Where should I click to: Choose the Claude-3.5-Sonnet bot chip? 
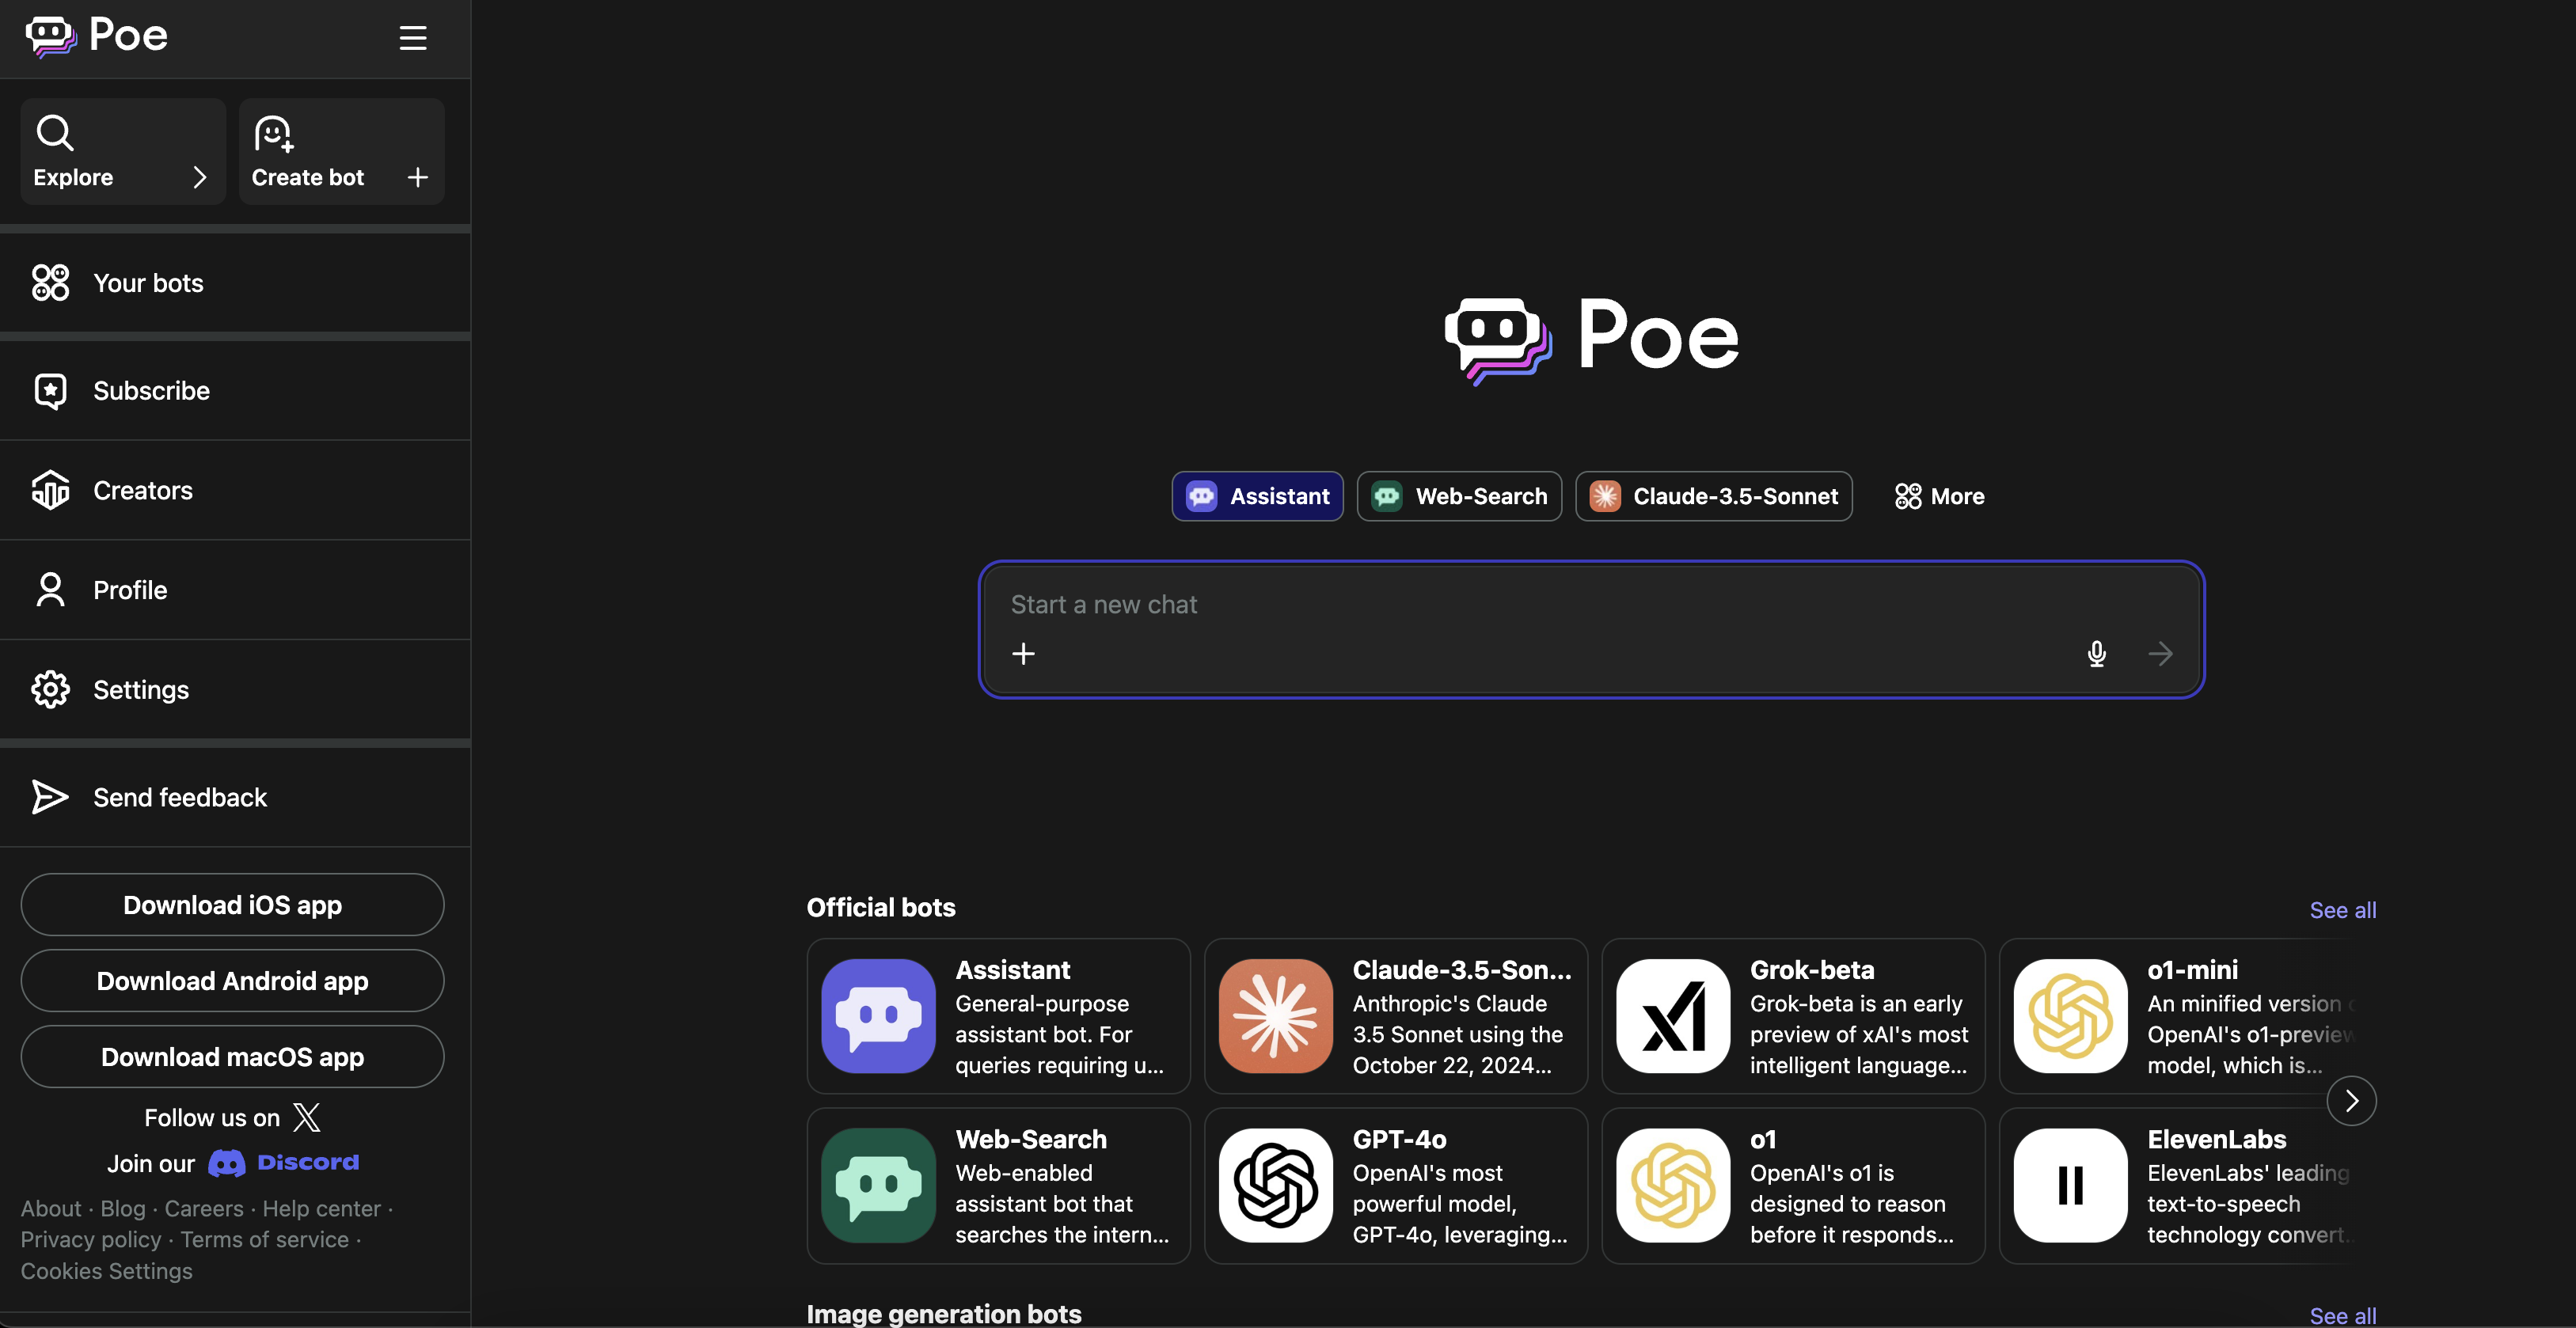tap(1714, 496)
